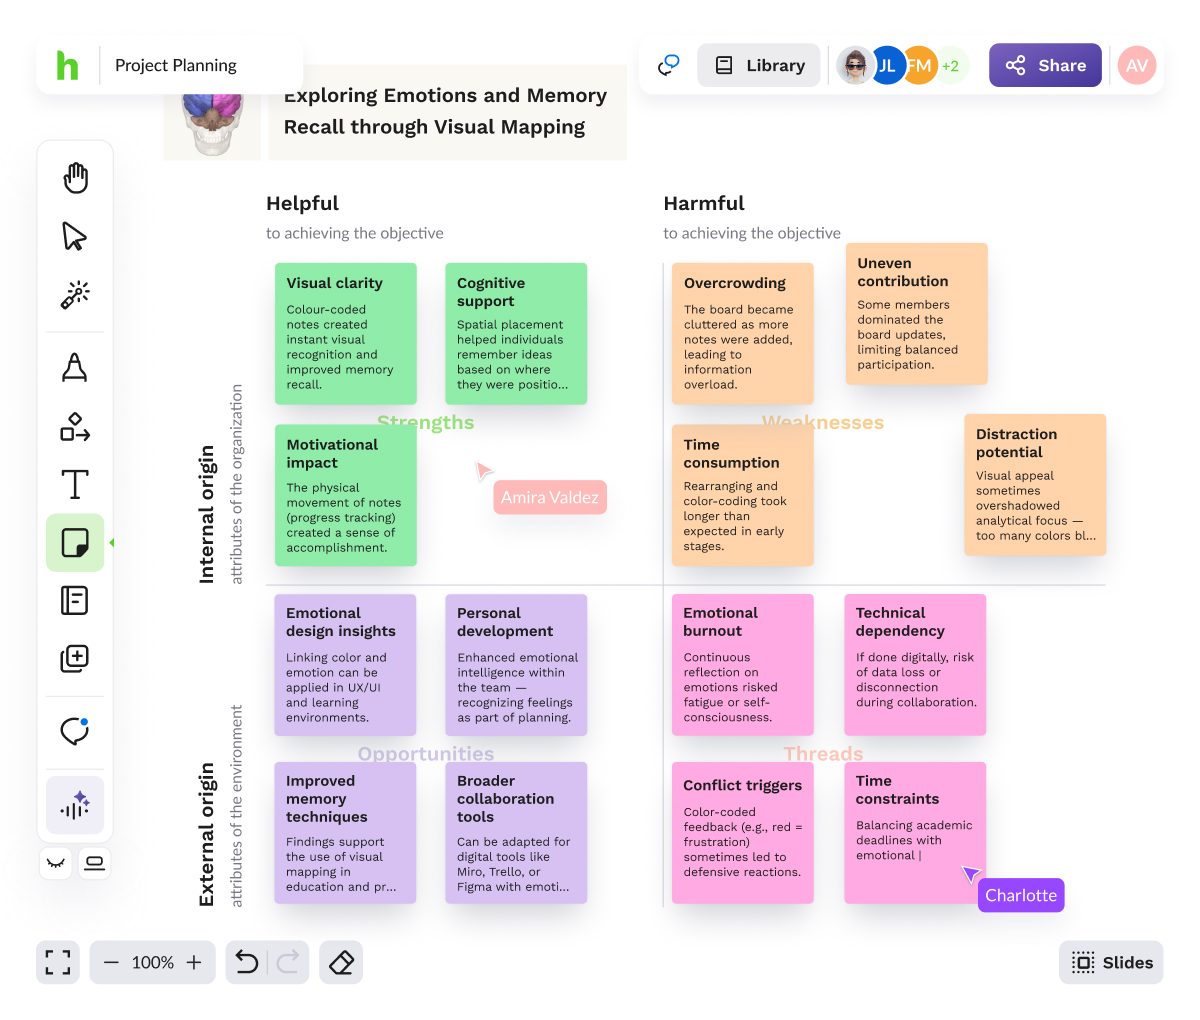The image size is (1200, 1020).
Task: Choose the arrow Select tool
Action: tap(75, 236)
